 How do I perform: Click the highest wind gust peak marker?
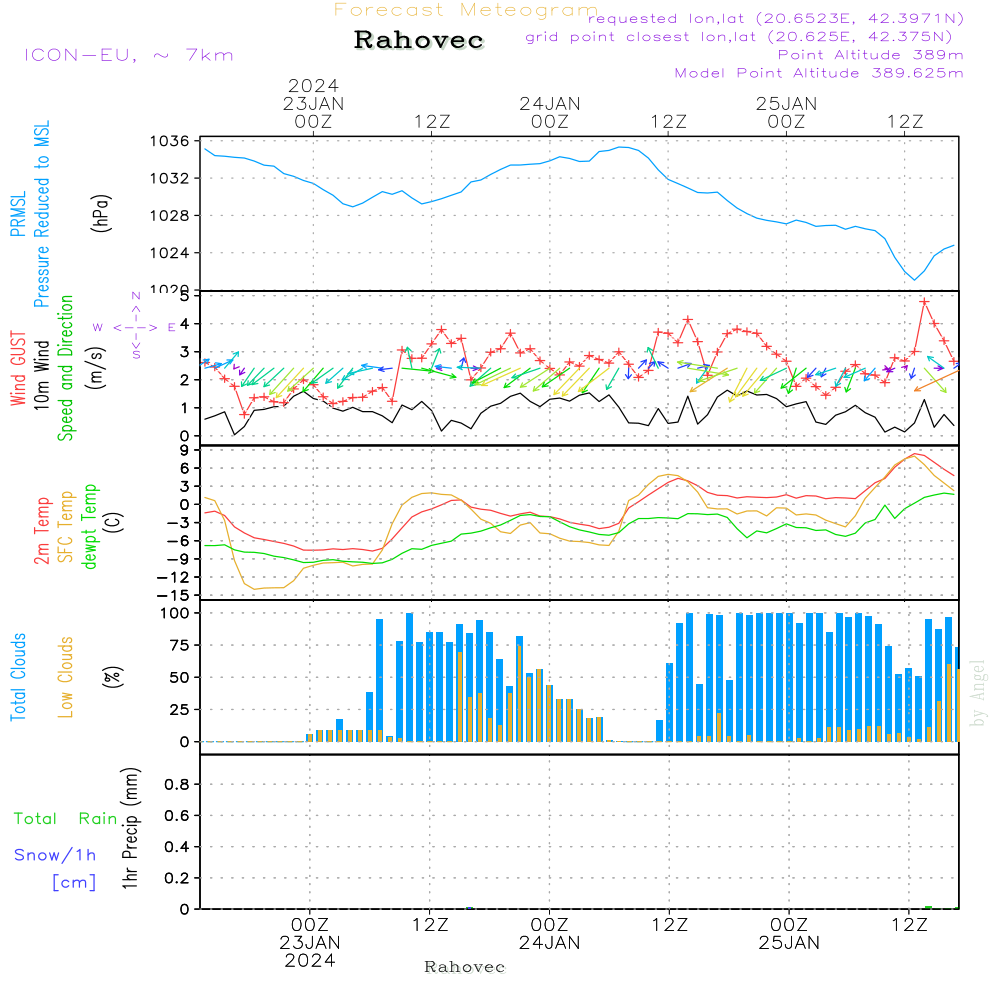(924, 301)
